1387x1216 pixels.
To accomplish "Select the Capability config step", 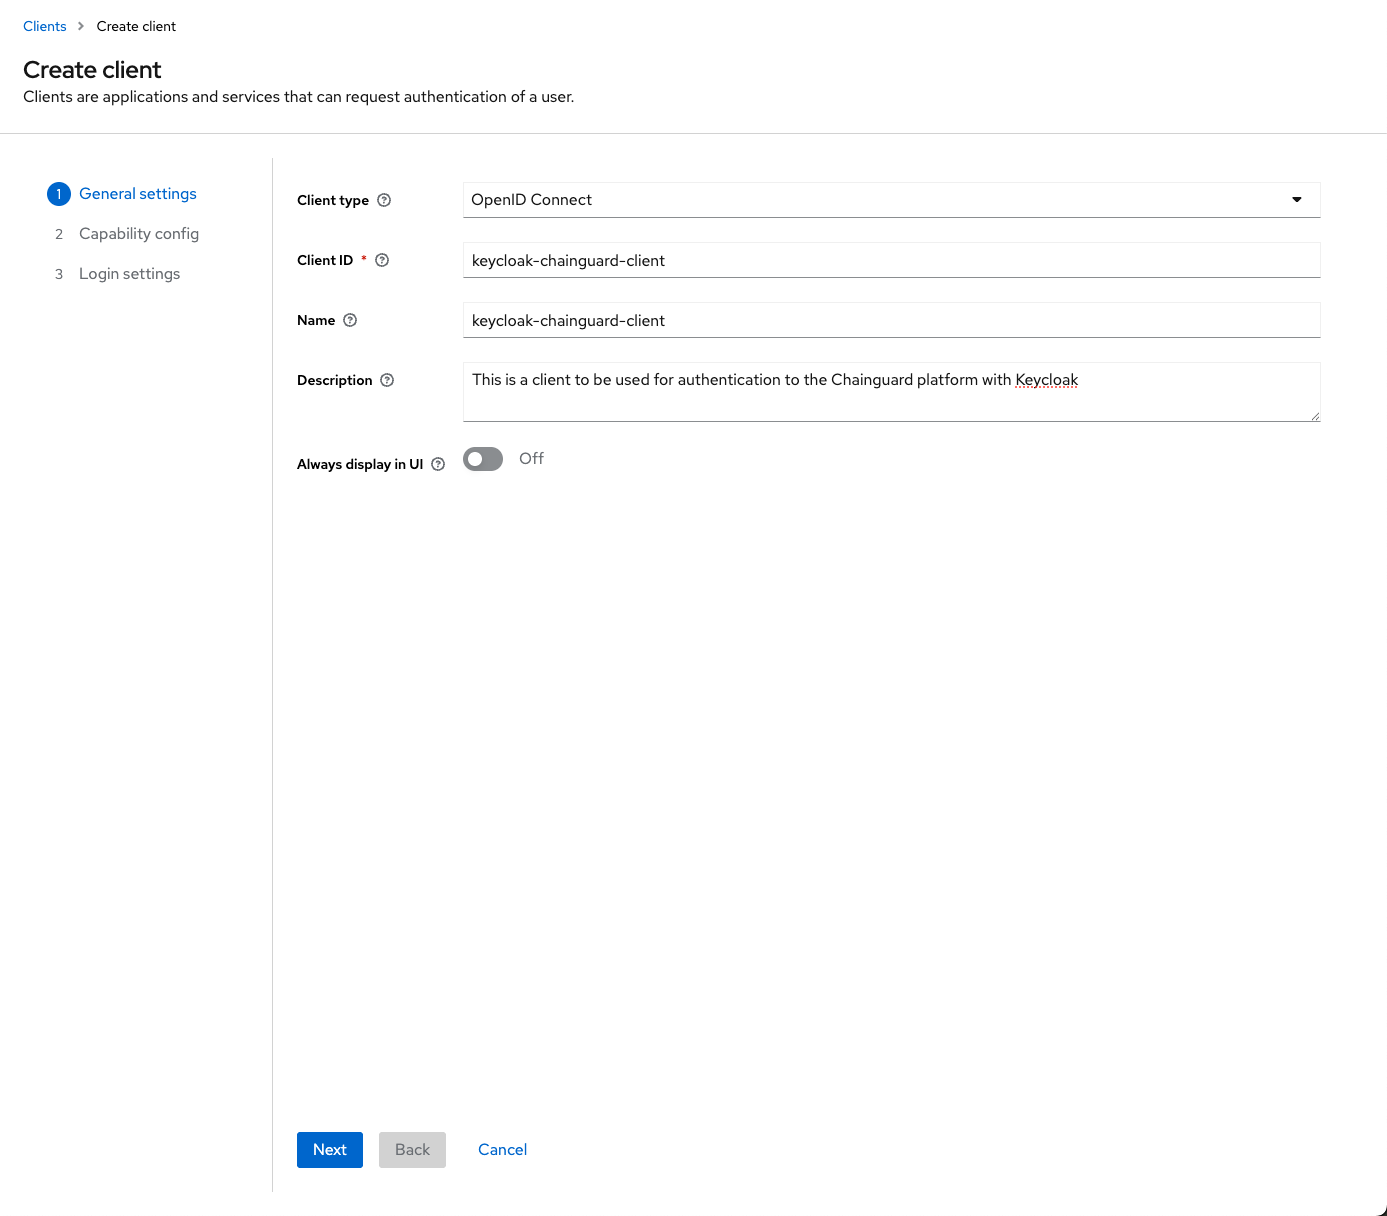I will [138, 233].
